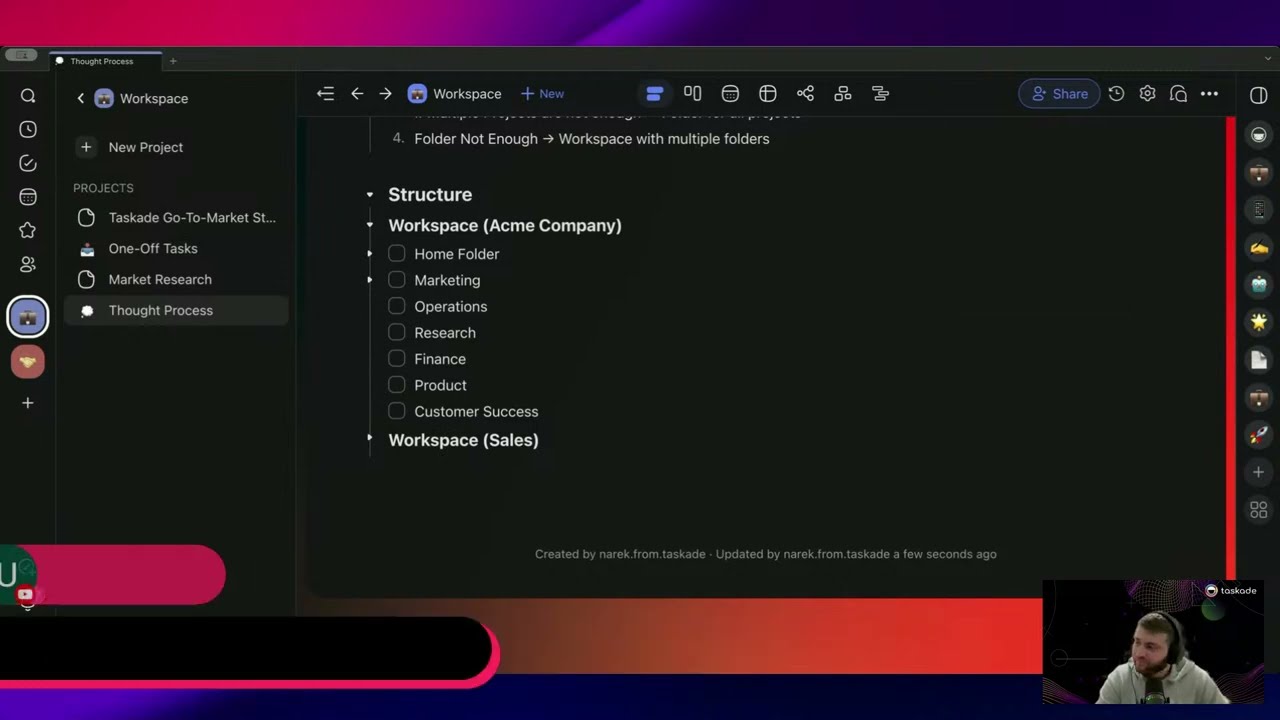
Task: Click the Structure heading text
Action: tap(430, 194)
